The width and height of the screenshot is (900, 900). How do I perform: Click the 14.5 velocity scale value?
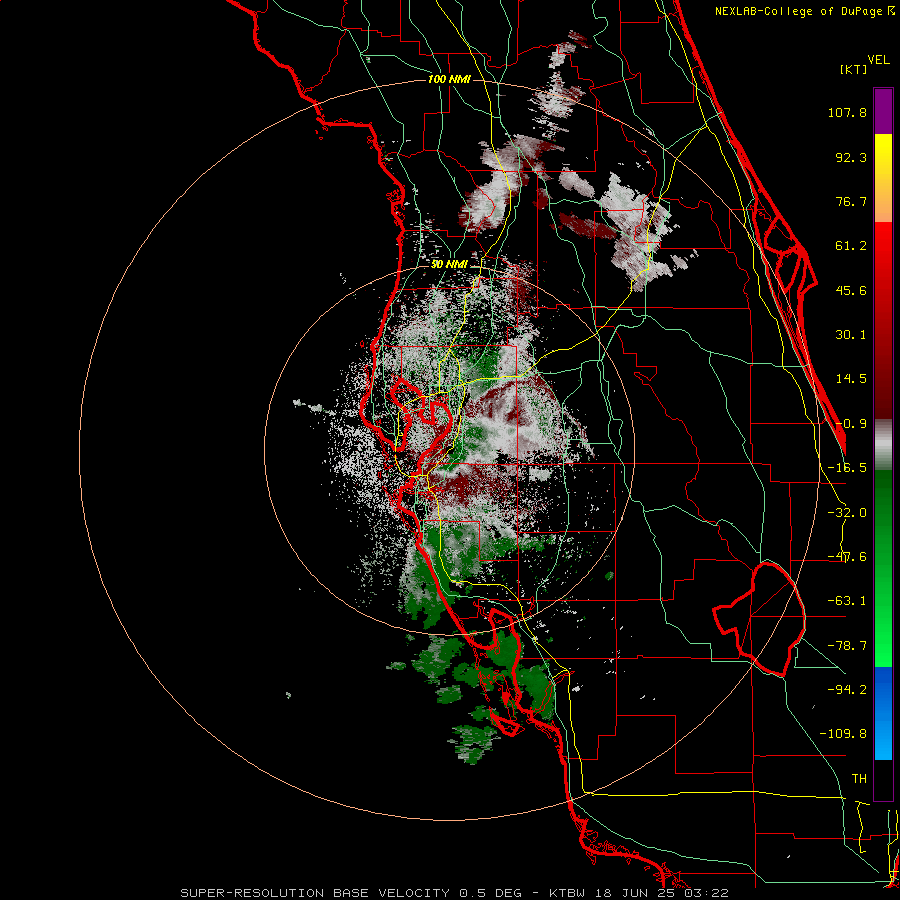pos(851,379)
